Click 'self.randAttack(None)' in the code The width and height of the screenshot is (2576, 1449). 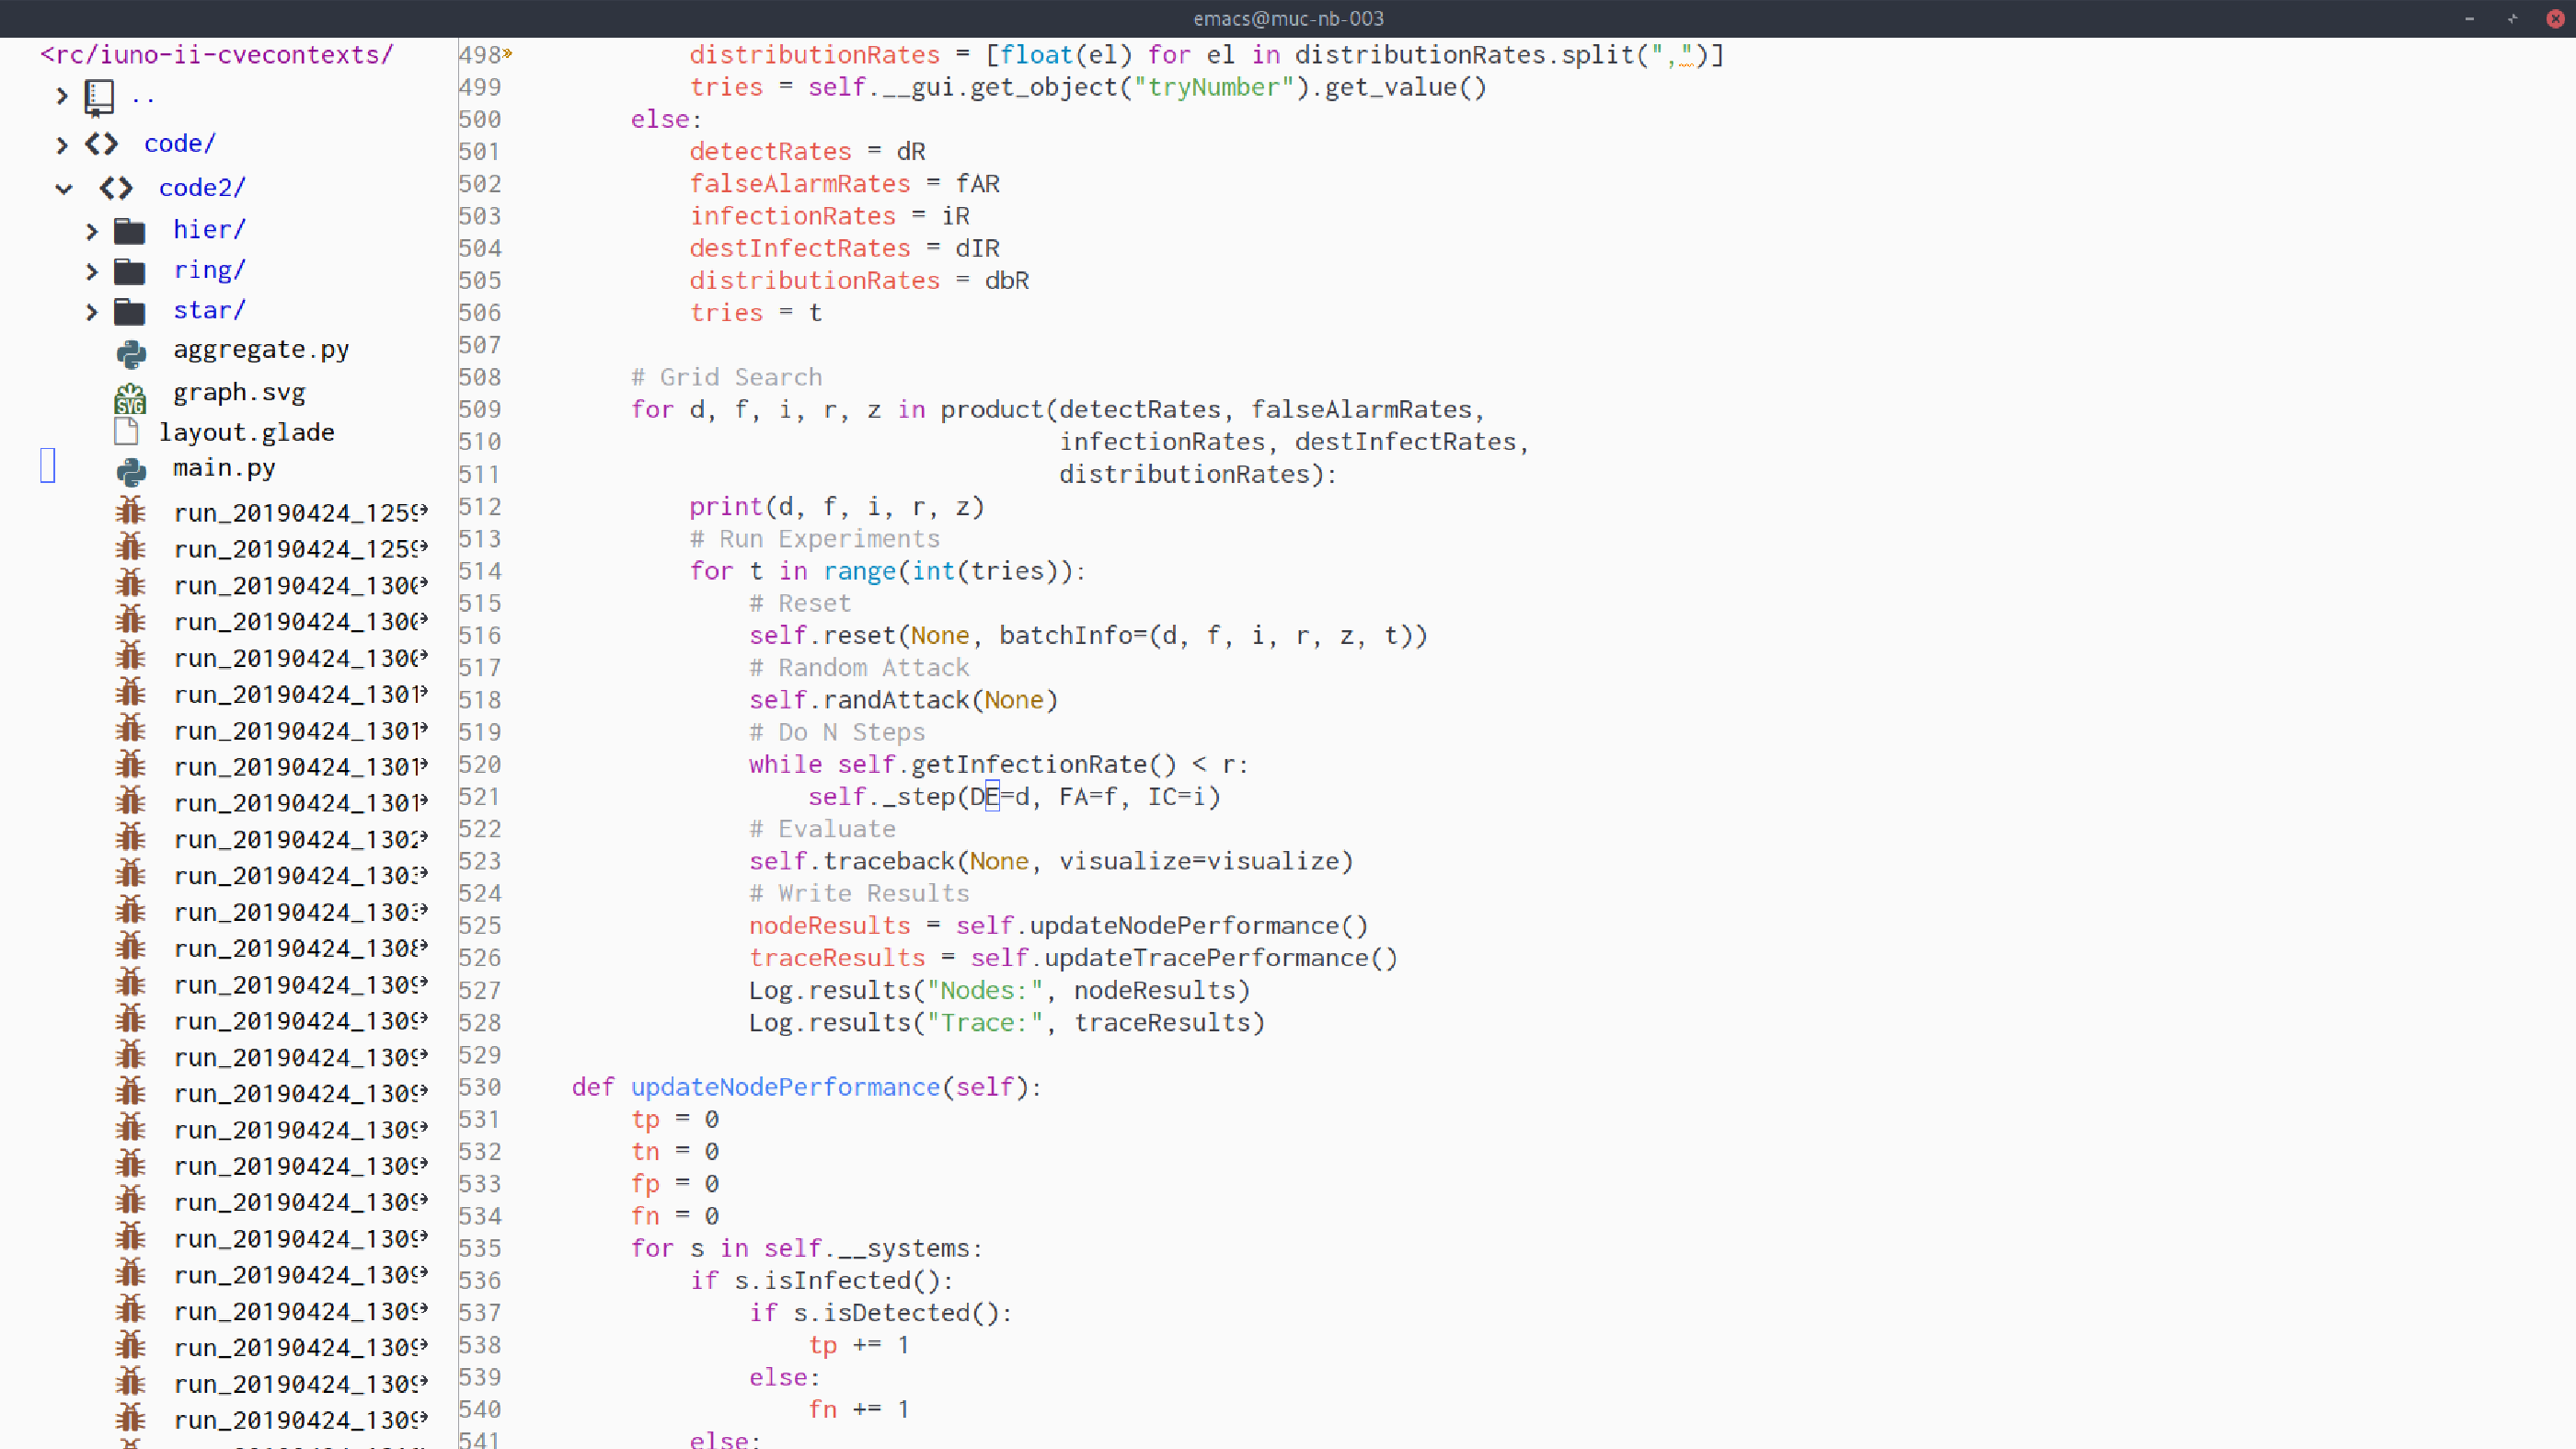click(x=903, y=701)
